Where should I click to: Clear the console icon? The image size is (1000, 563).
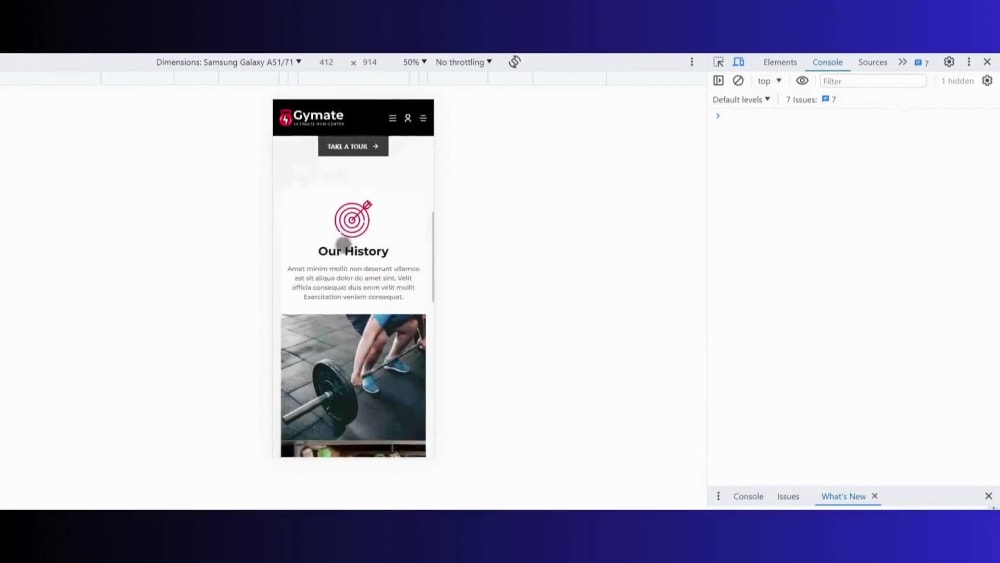coord(738,81)
